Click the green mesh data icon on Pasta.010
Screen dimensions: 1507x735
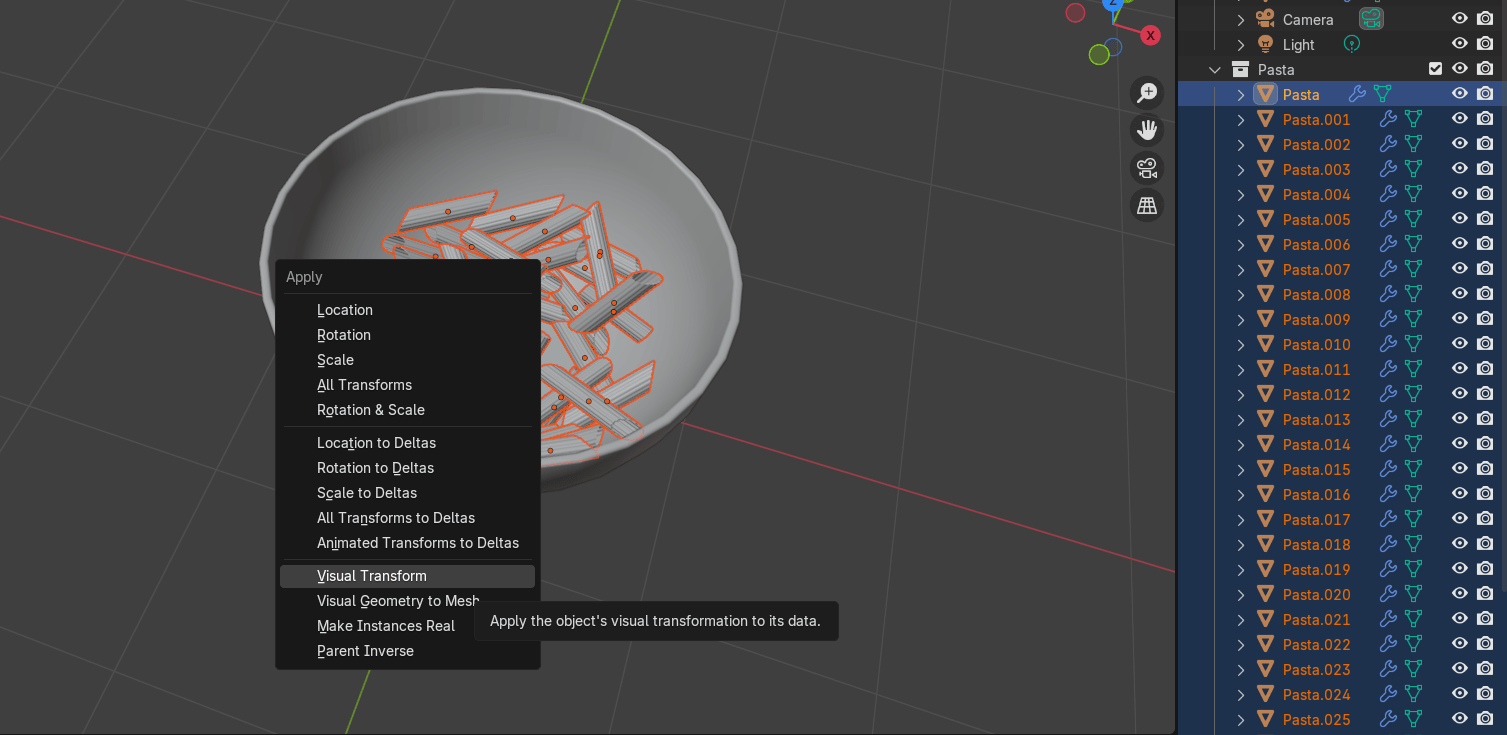click(1413, 345)
